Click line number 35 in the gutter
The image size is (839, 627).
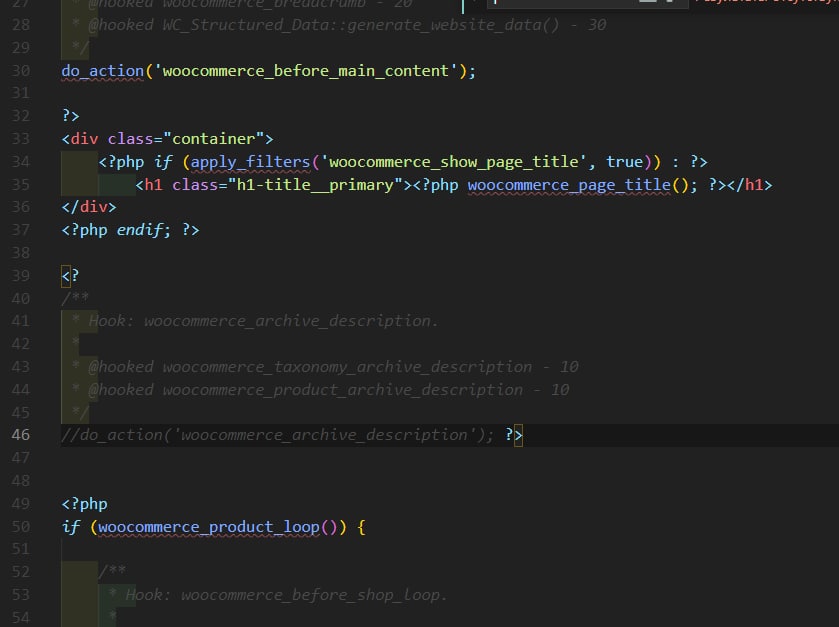tap(21, 185)
